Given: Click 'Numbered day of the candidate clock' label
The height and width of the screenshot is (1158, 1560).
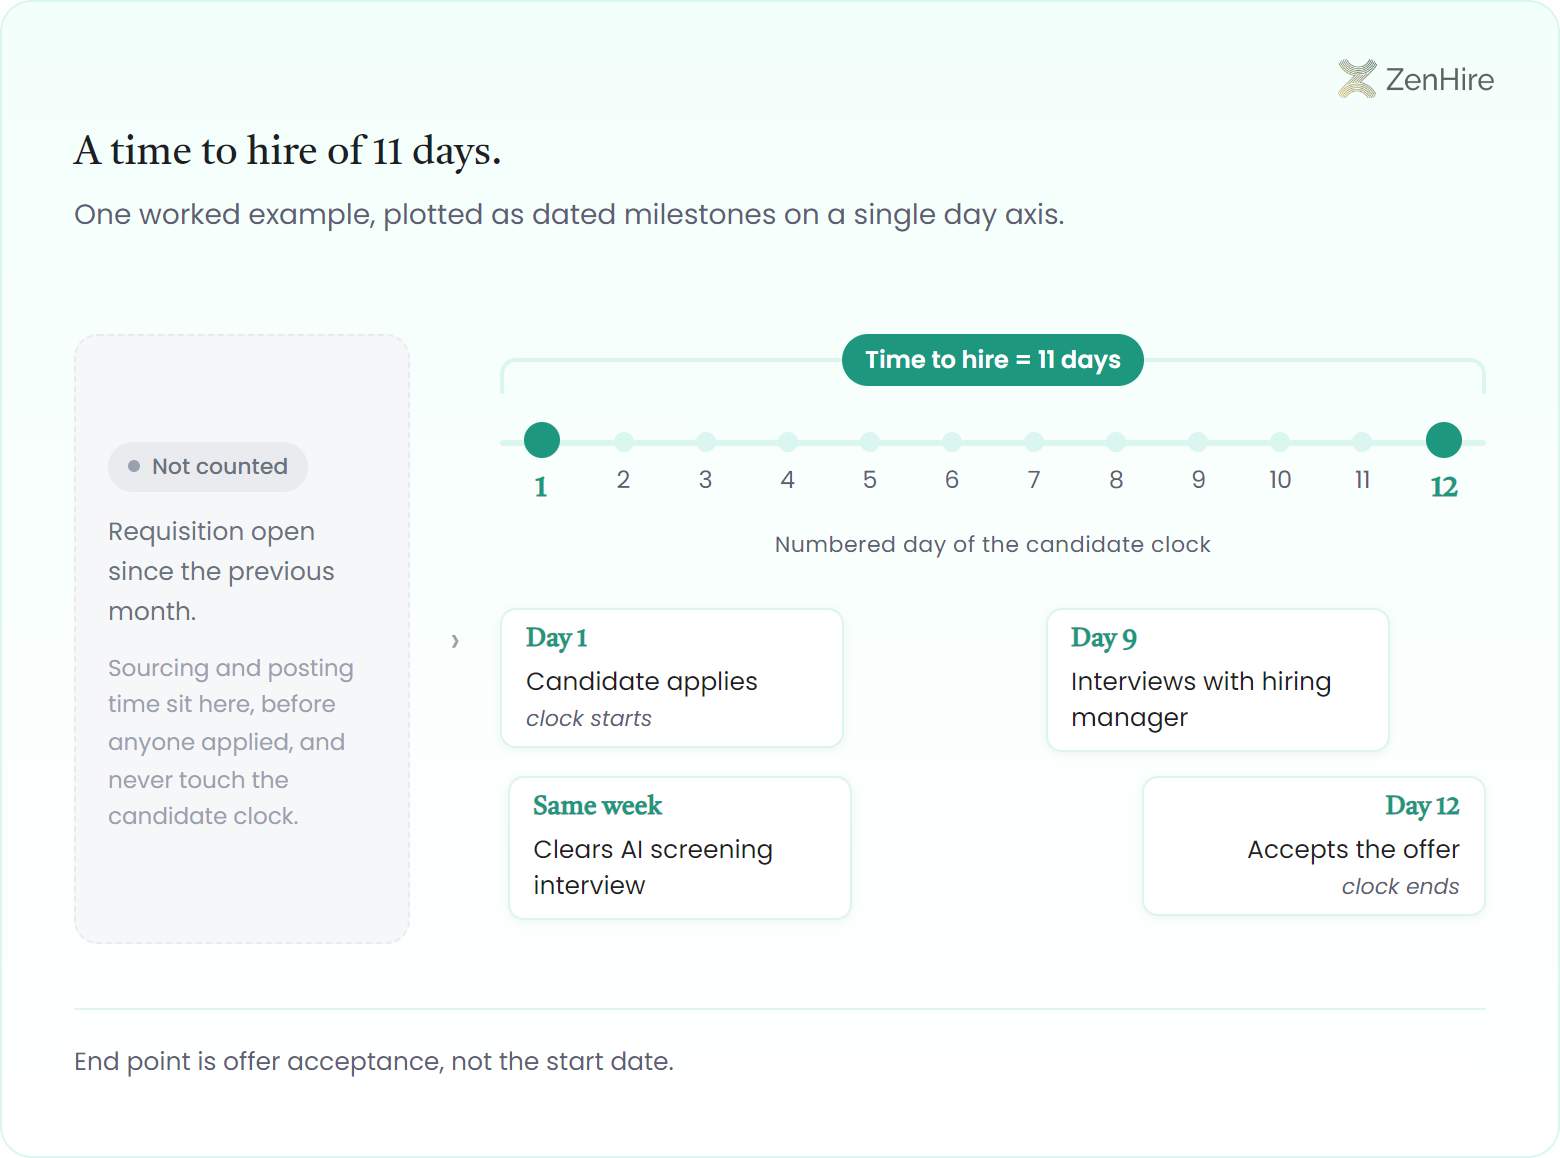Looking at the screenshot, I should [993, 545].
